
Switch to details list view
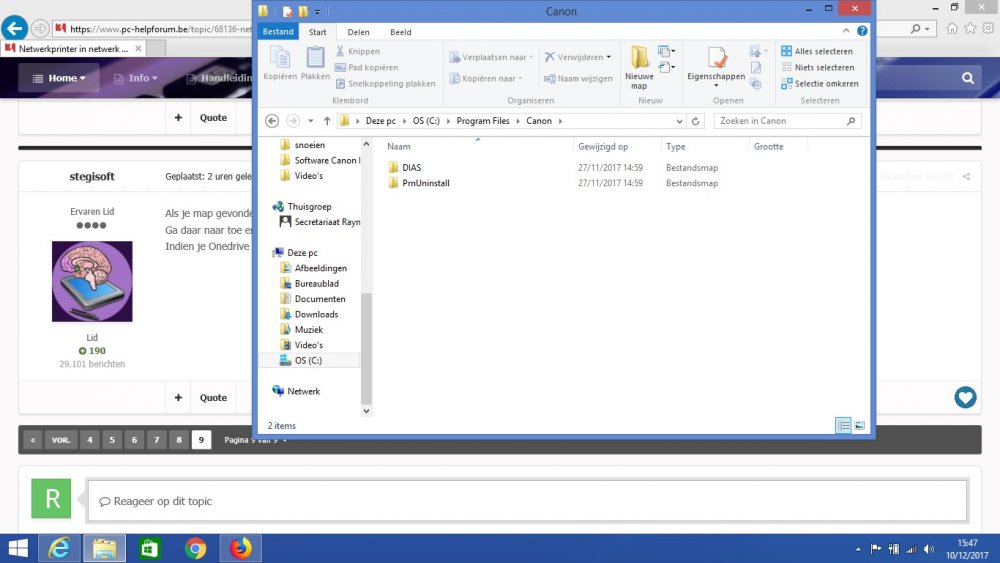click(843, 426)
